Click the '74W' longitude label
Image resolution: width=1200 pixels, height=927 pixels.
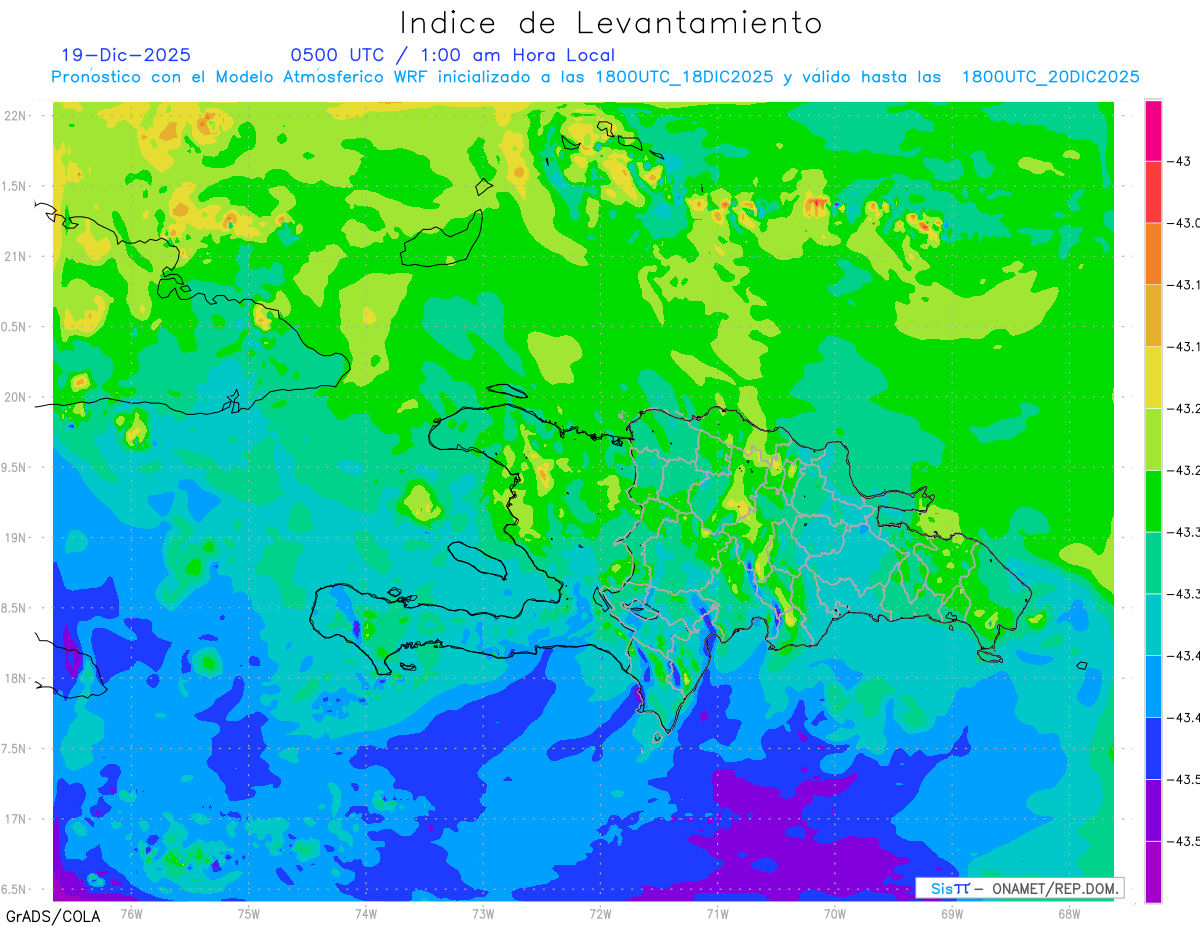(x=366, y=913)
